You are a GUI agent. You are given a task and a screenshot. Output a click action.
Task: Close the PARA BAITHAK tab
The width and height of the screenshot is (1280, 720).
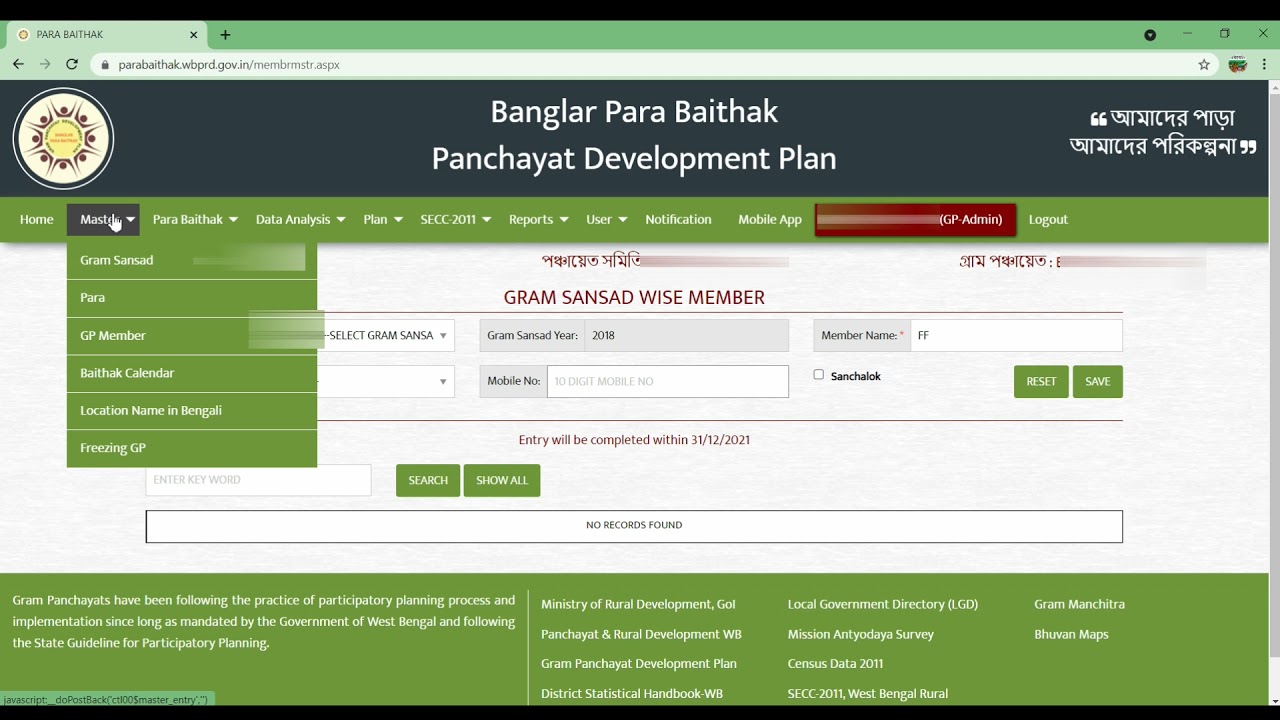click(193, 34)
